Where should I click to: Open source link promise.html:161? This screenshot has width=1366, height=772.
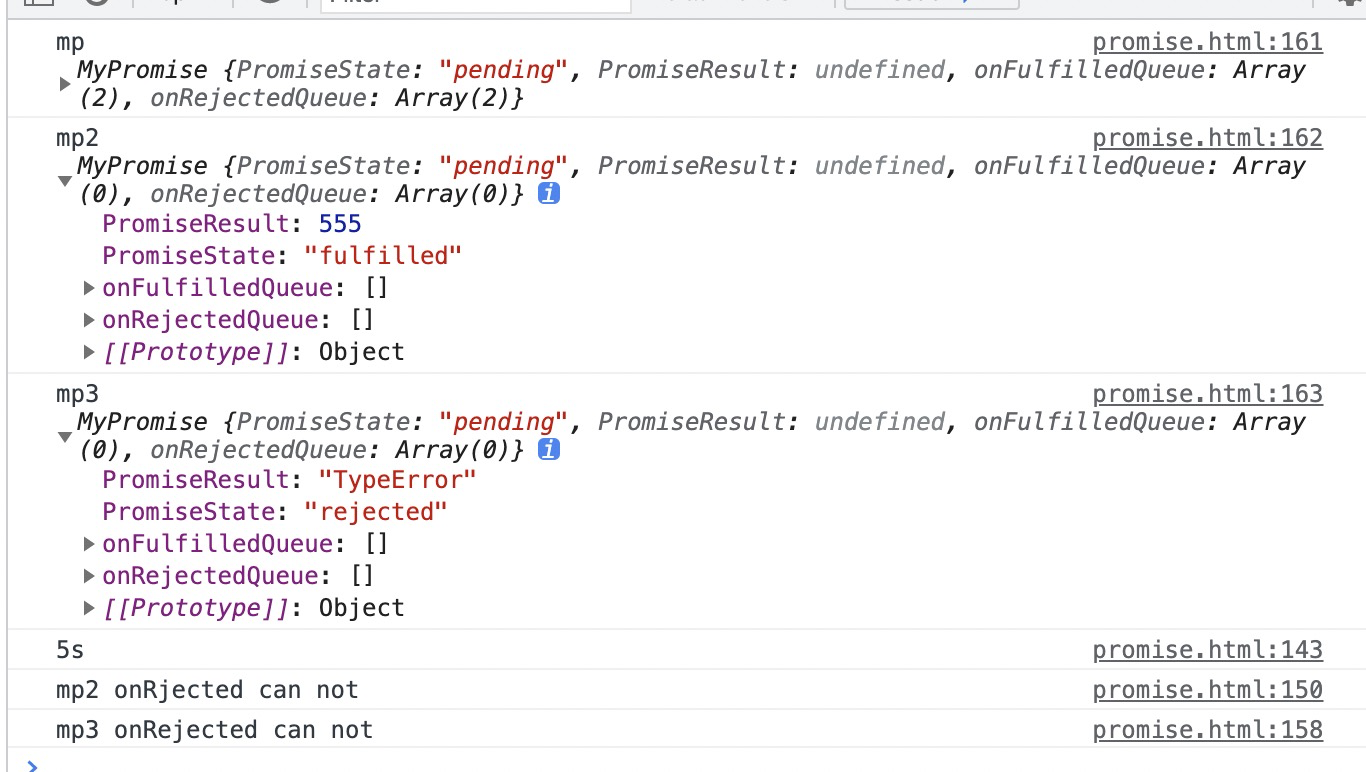(1207, 42)
